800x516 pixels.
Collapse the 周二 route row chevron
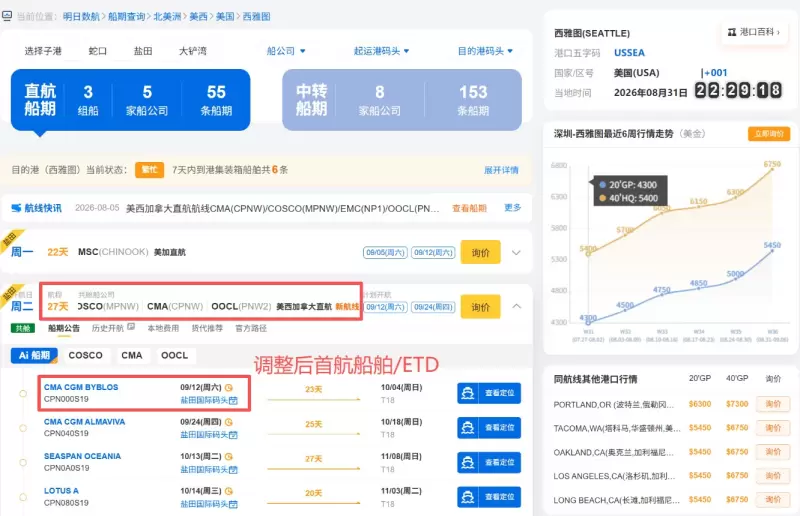(x=516, y=306)
